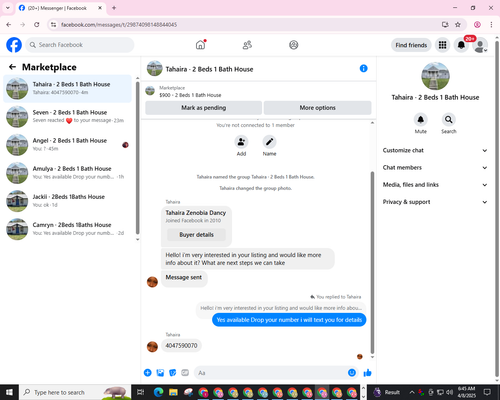Click the conversation pane scrollbar

[x=372, y=262]
